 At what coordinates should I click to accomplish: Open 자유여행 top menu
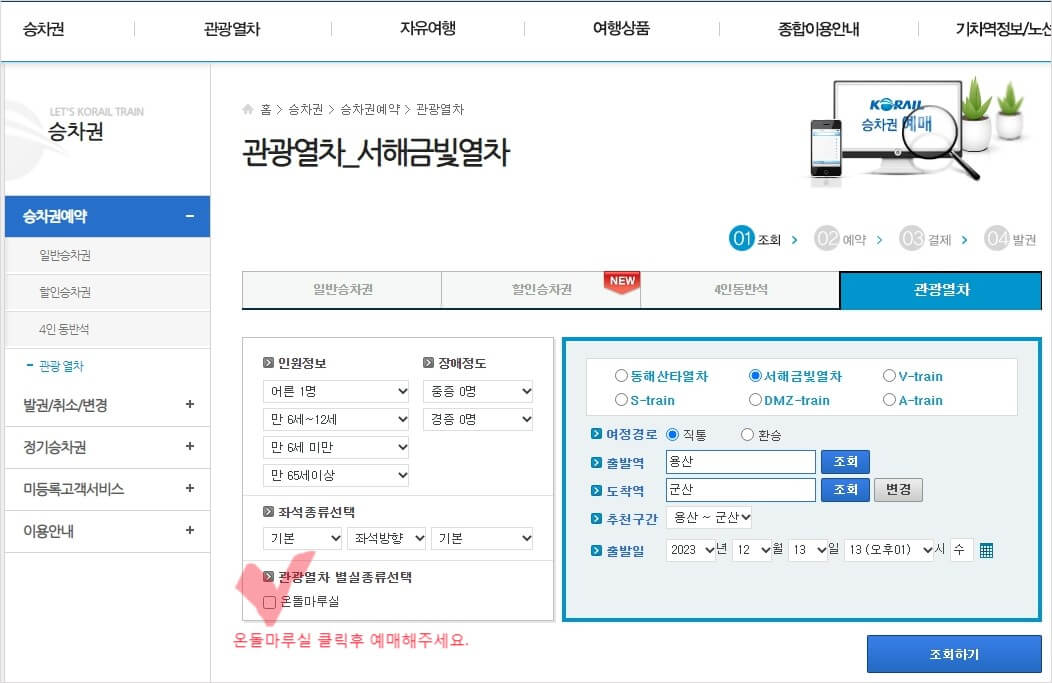[428, 28]
